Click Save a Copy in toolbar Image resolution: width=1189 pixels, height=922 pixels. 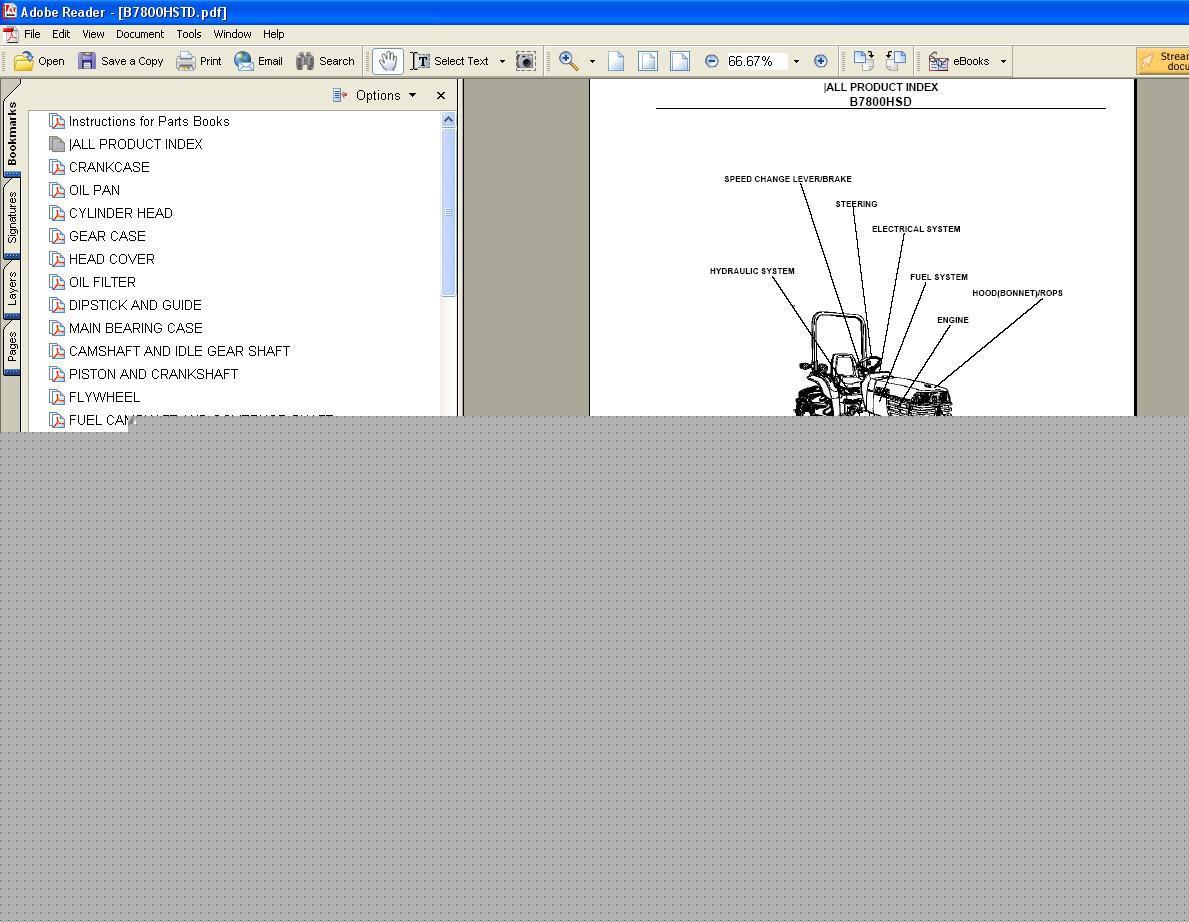tap(121, 61)
